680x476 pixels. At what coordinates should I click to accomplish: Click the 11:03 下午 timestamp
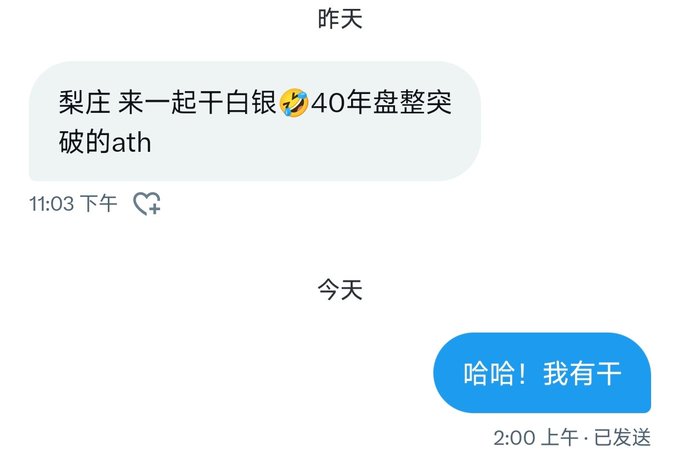coord(73,203)
